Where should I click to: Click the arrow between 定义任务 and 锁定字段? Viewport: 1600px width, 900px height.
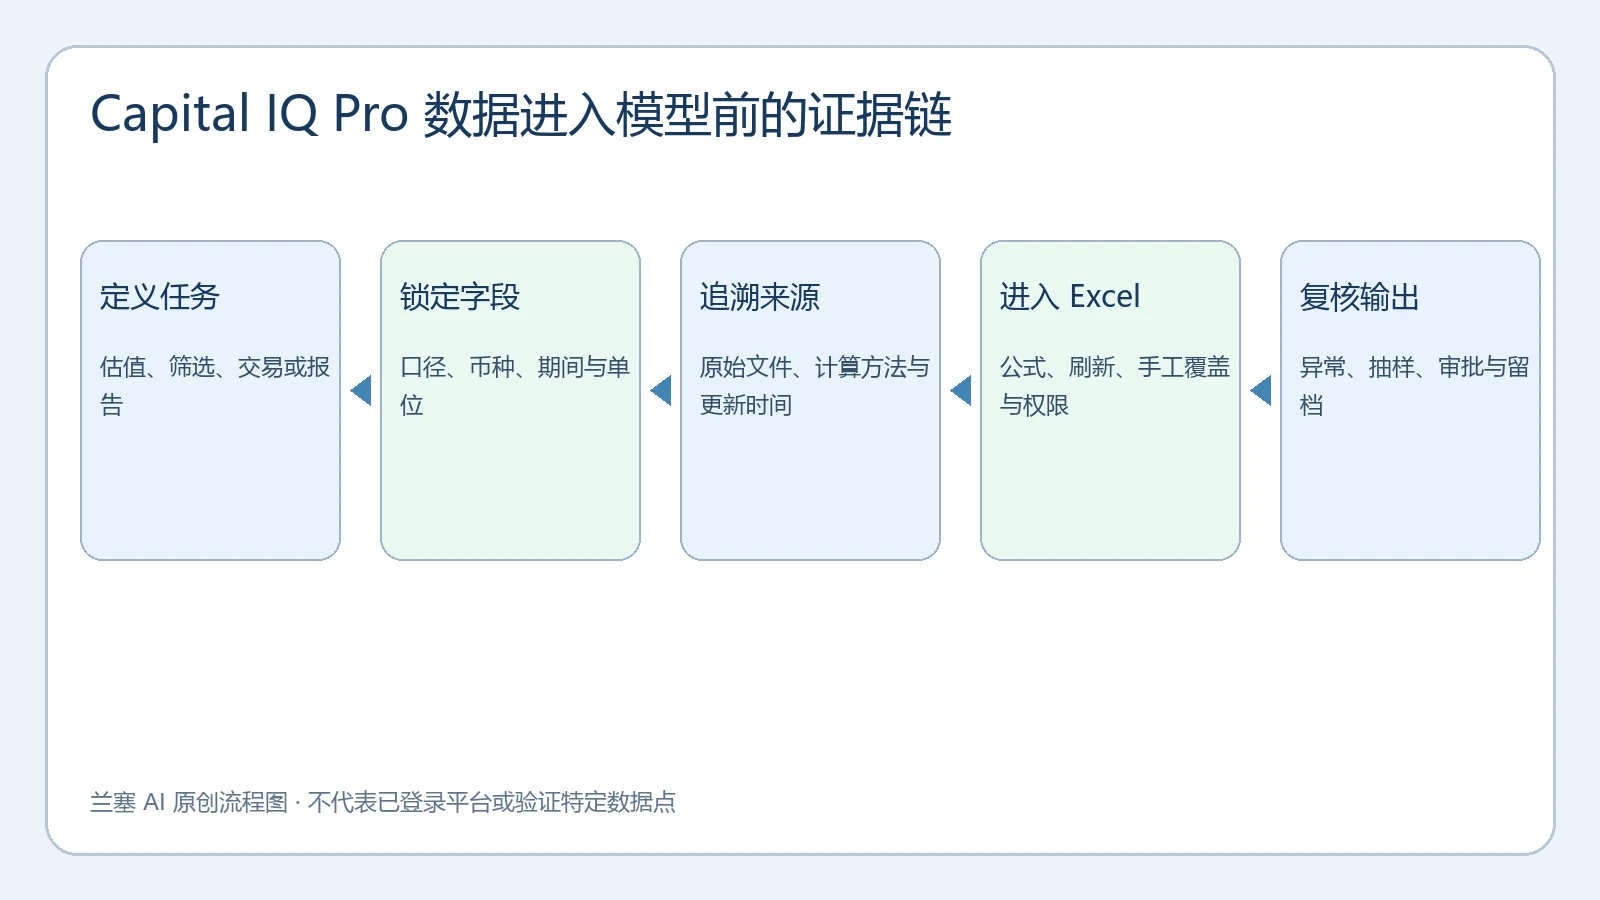point(361,391)
